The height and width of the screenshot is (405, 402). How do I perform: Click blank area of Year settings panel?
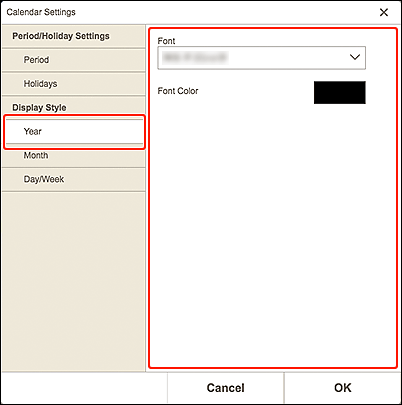tap(273, 233)
